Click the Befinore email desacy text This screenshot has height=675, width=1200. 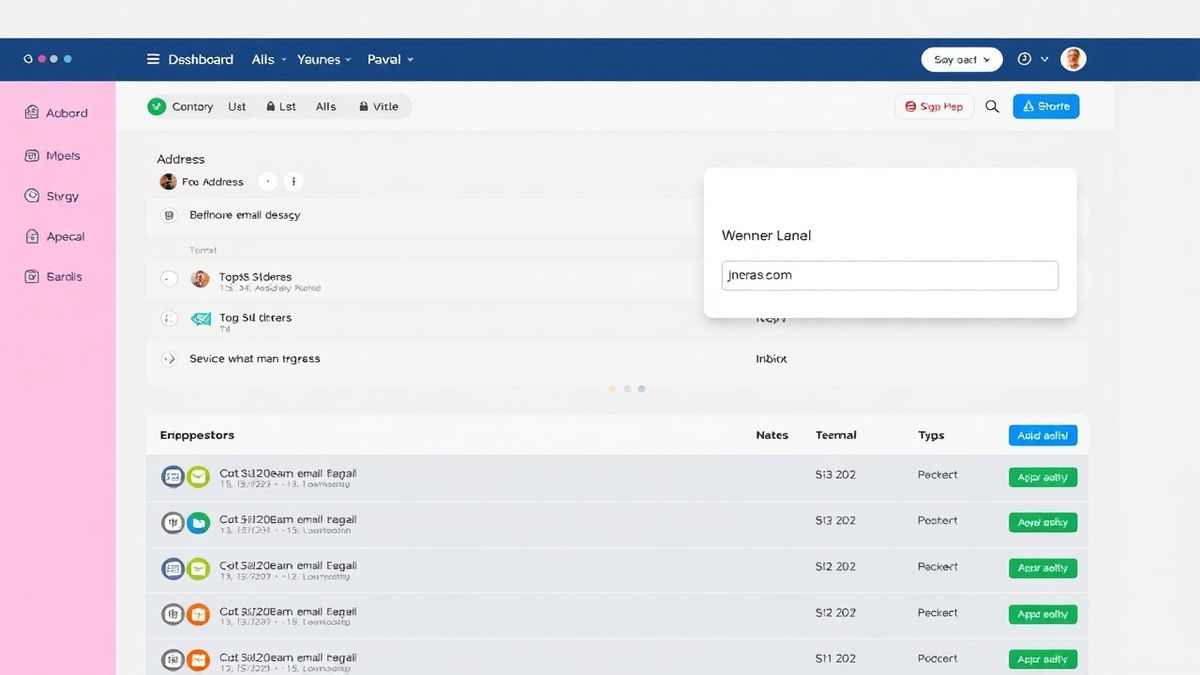point(245,215)
